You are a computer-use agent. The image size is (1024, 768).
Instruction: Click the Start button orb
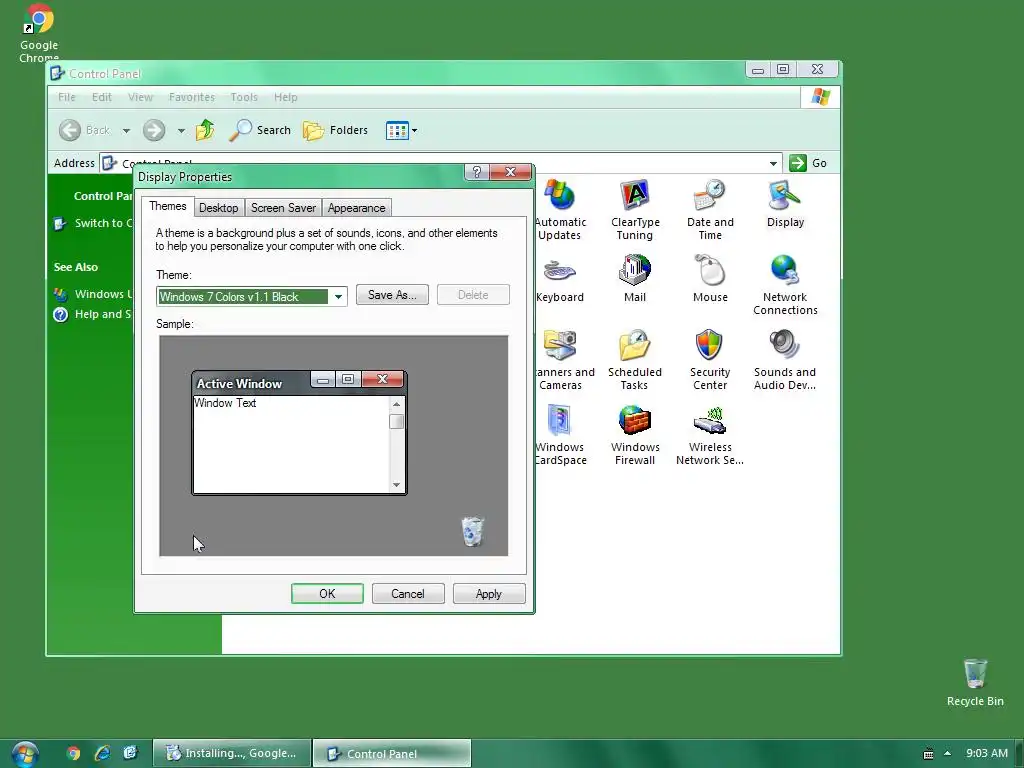pos(25,754)
